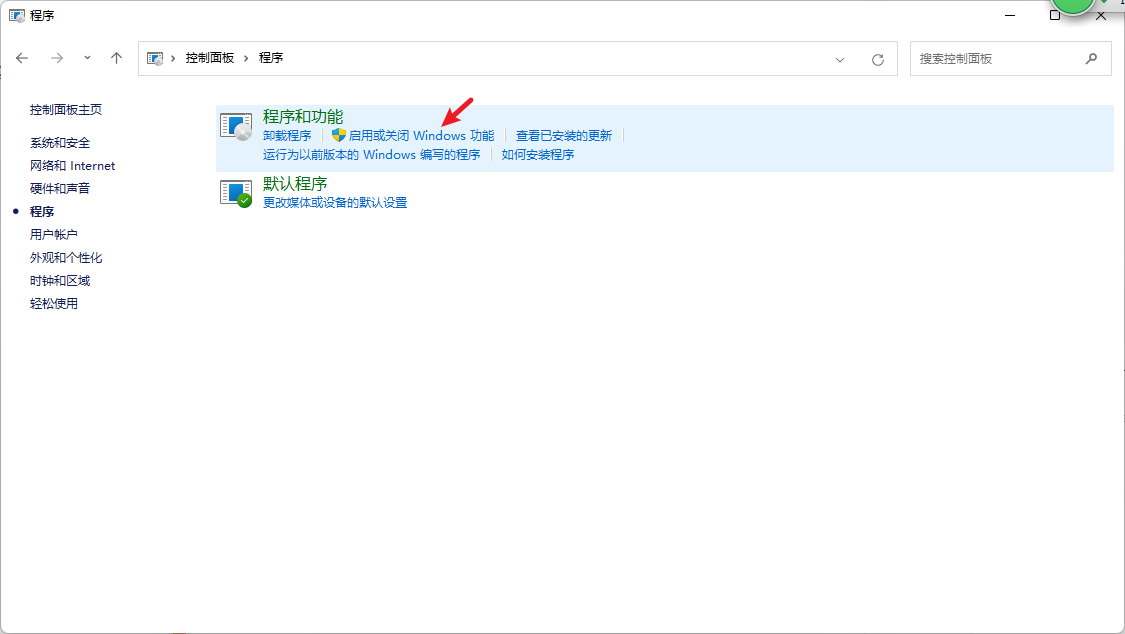The image size is (1125, 634).
Task: Click the 程序和功能 icon
Action: click(x=236, y=127)
